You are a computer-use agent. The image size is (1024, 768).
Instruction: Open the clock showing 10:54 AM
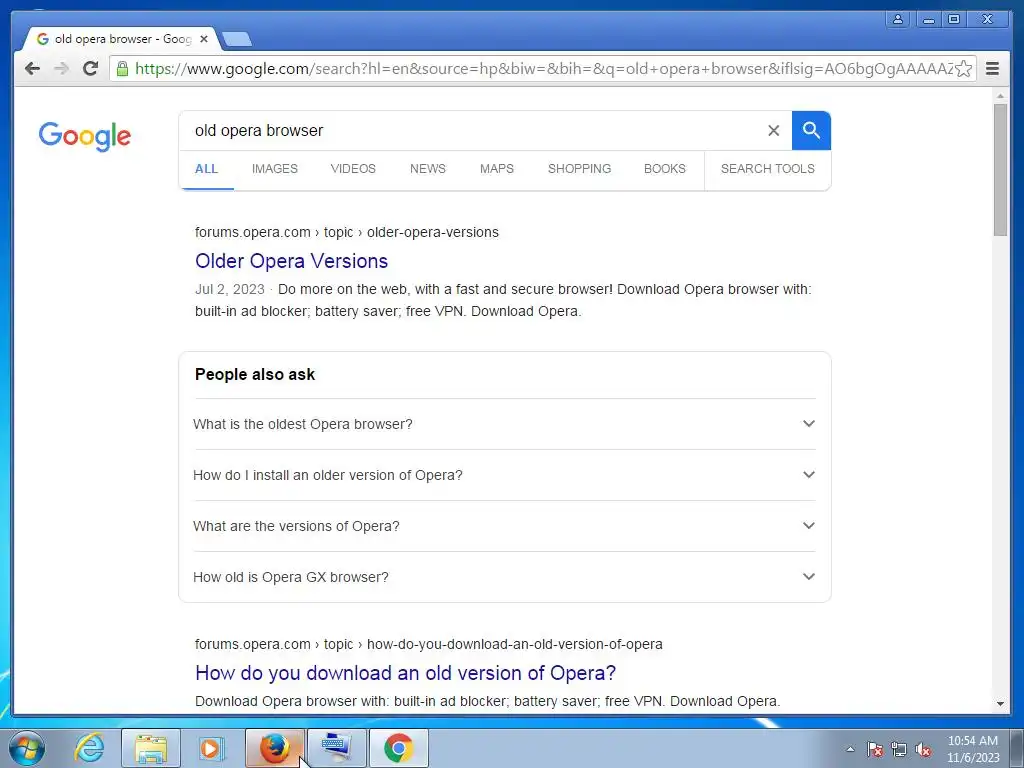(973, 749)
